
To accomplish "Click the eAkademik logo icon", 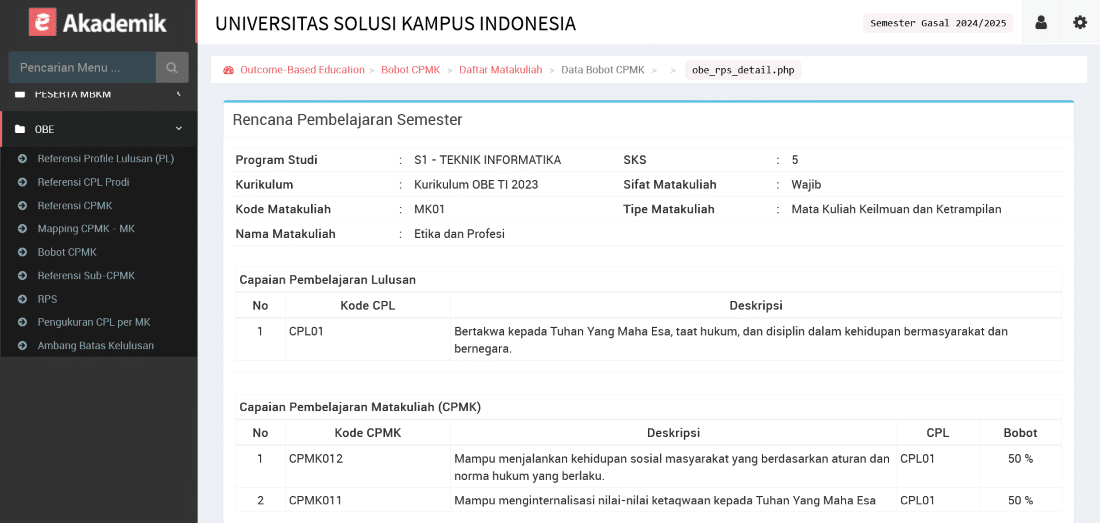I will click(x=42, y=22).
